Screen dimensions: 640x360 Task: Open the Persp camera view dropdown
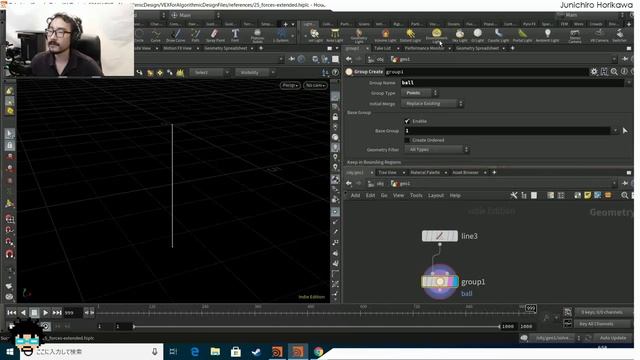coord(290,85)
